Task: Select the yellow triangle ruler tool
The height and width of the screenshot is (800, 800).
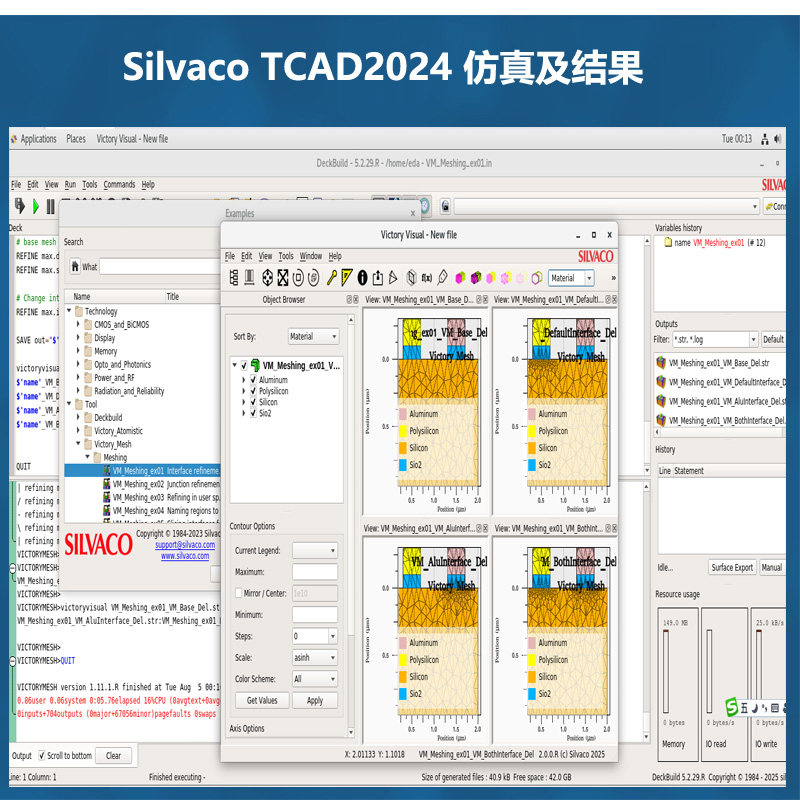Action: (346, 278)
